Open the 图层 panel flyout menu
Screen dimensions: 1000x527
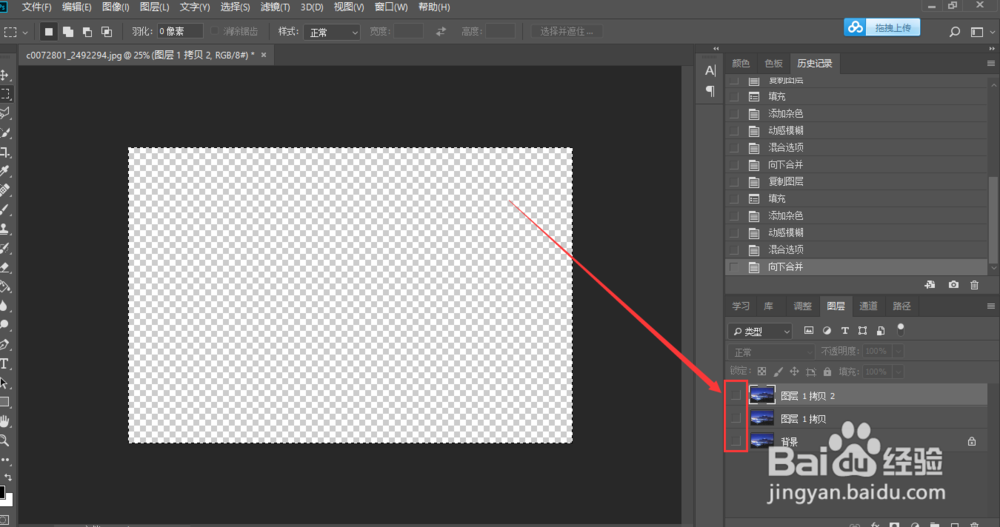pyautogui.click(x=990, y=306)
